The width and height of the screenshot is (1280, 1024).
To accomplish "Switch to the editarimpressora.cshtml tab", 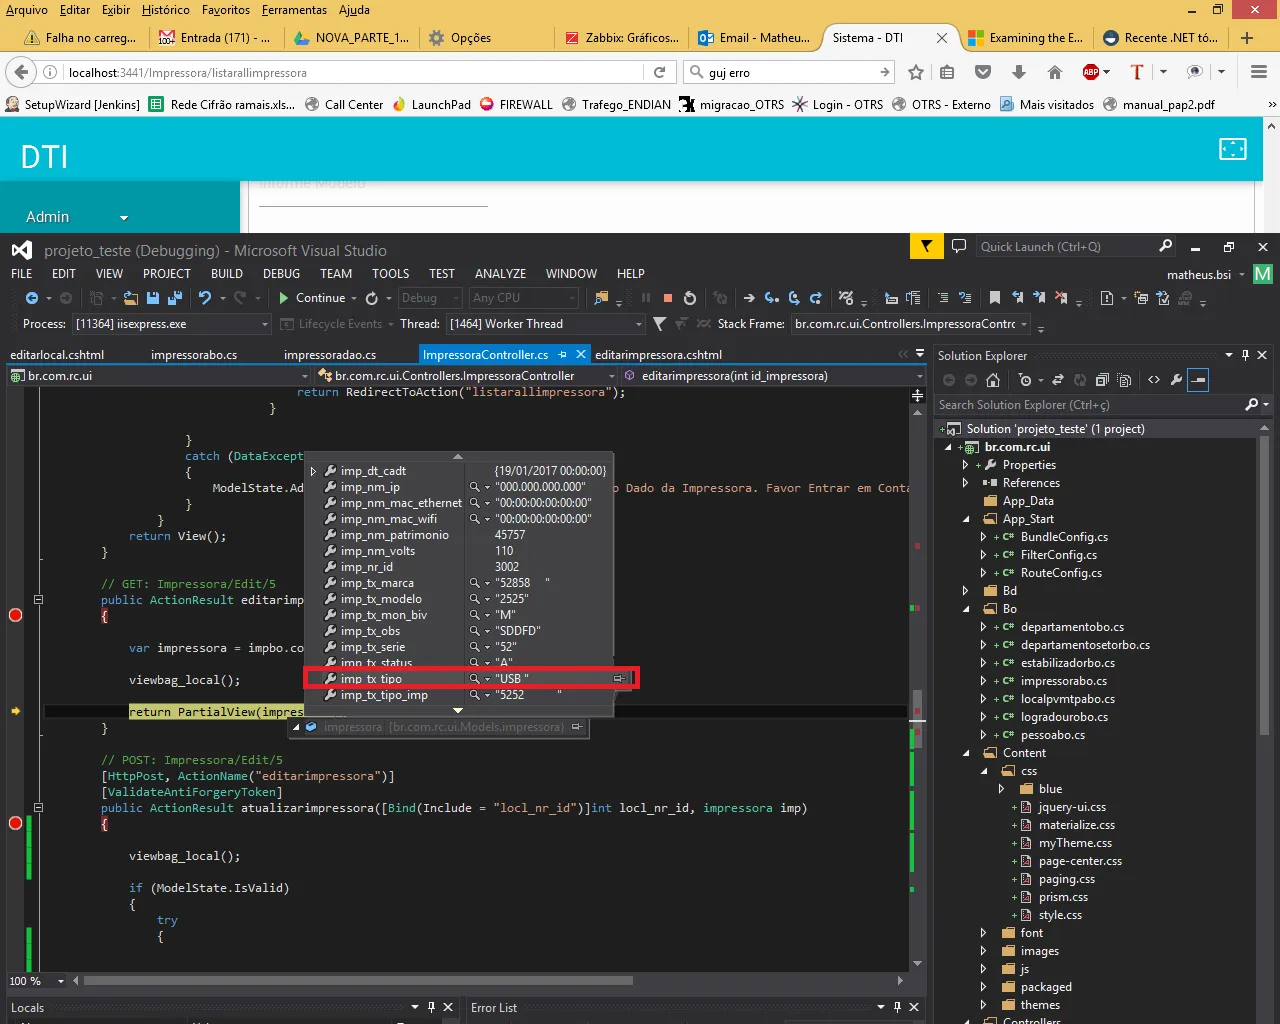I will coord(658,355).
